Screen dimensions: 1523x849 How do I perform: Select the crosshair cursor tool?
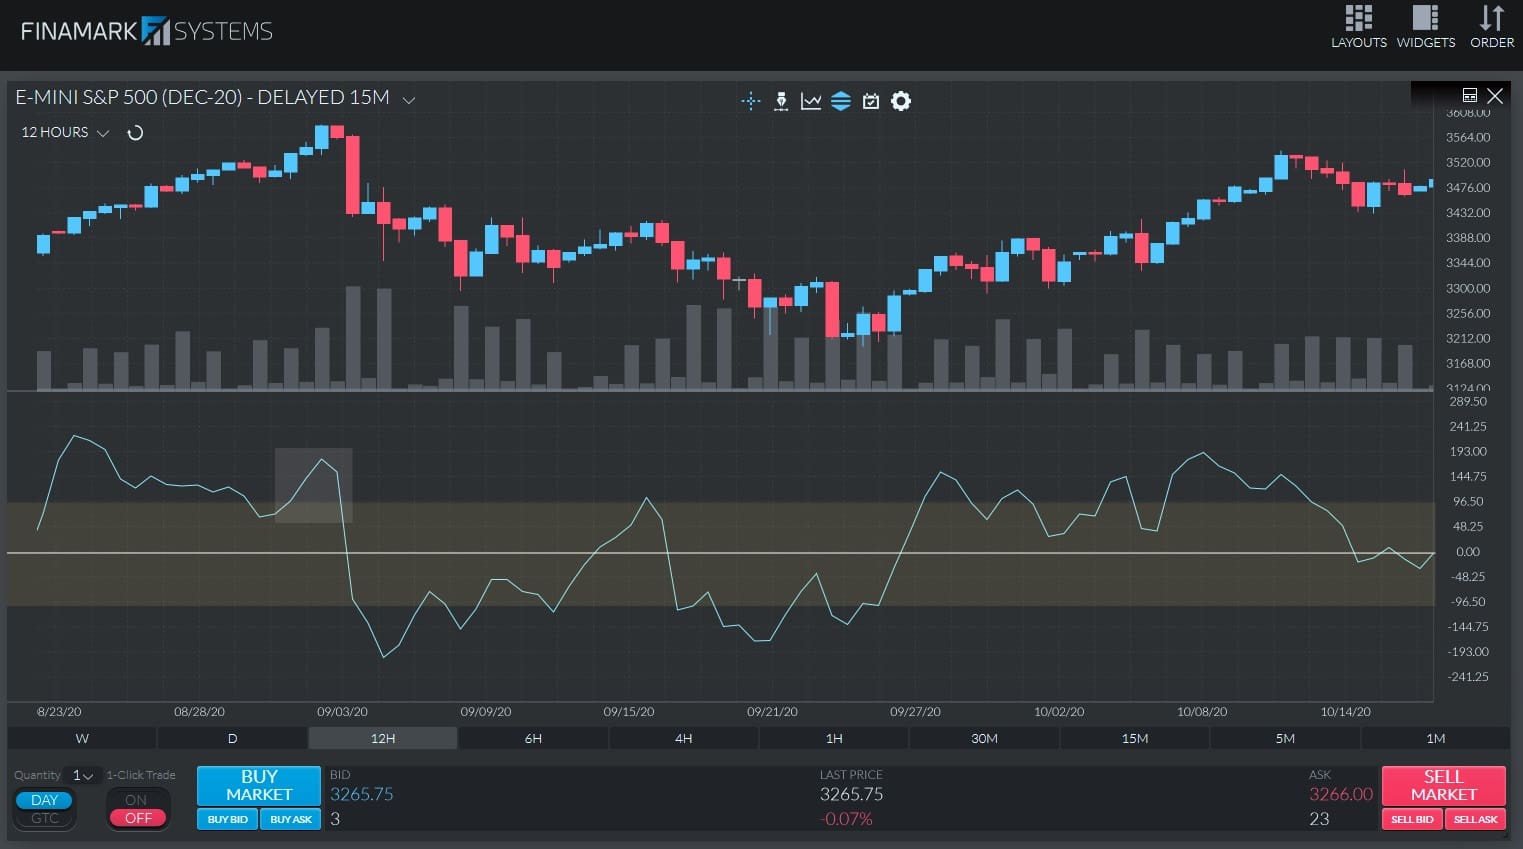750,100
